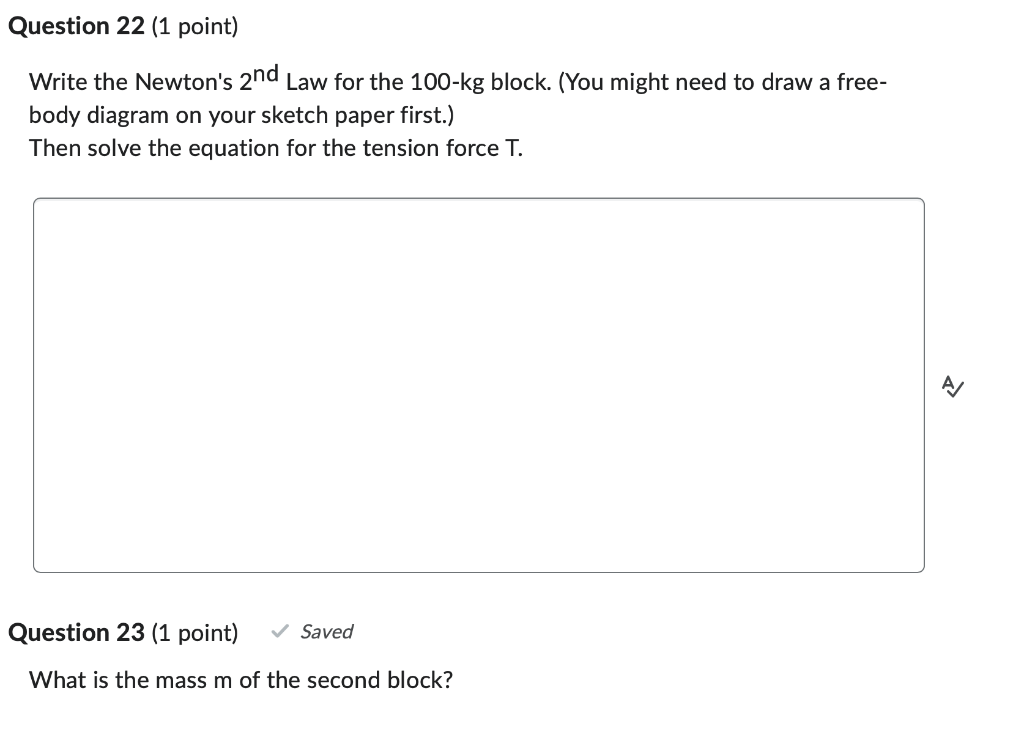The height and width of the screenshot is (729, 1024).
Task: Click the Question 22 heading
Action: pos(75,26)
